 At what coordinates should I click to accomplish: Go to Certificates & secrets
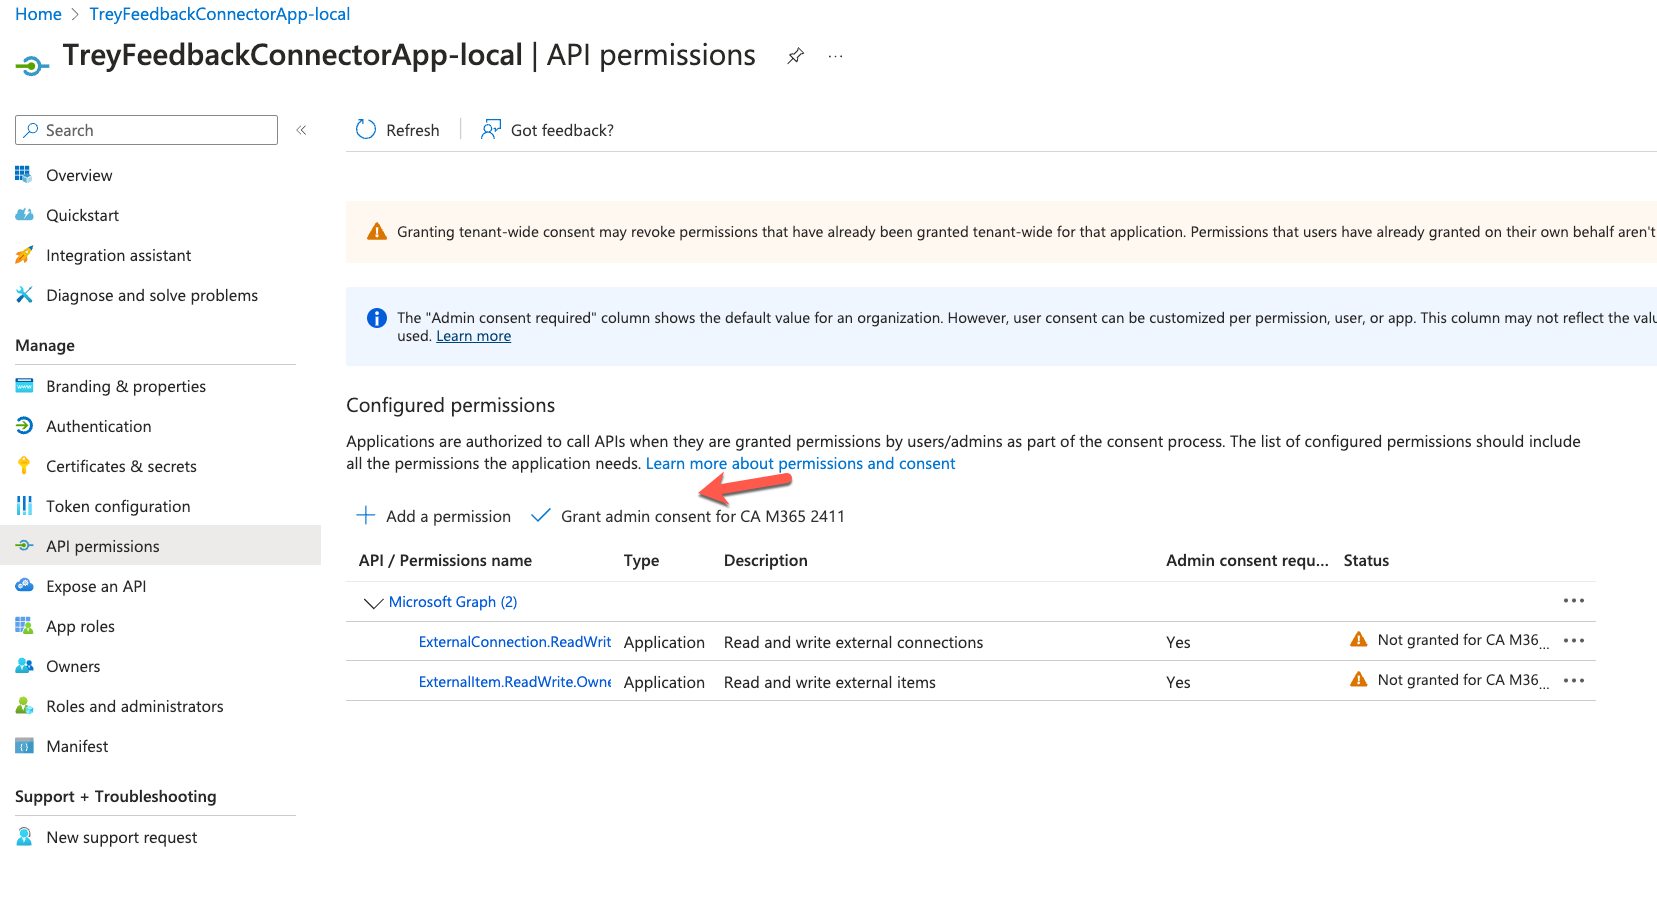(121, 466)
